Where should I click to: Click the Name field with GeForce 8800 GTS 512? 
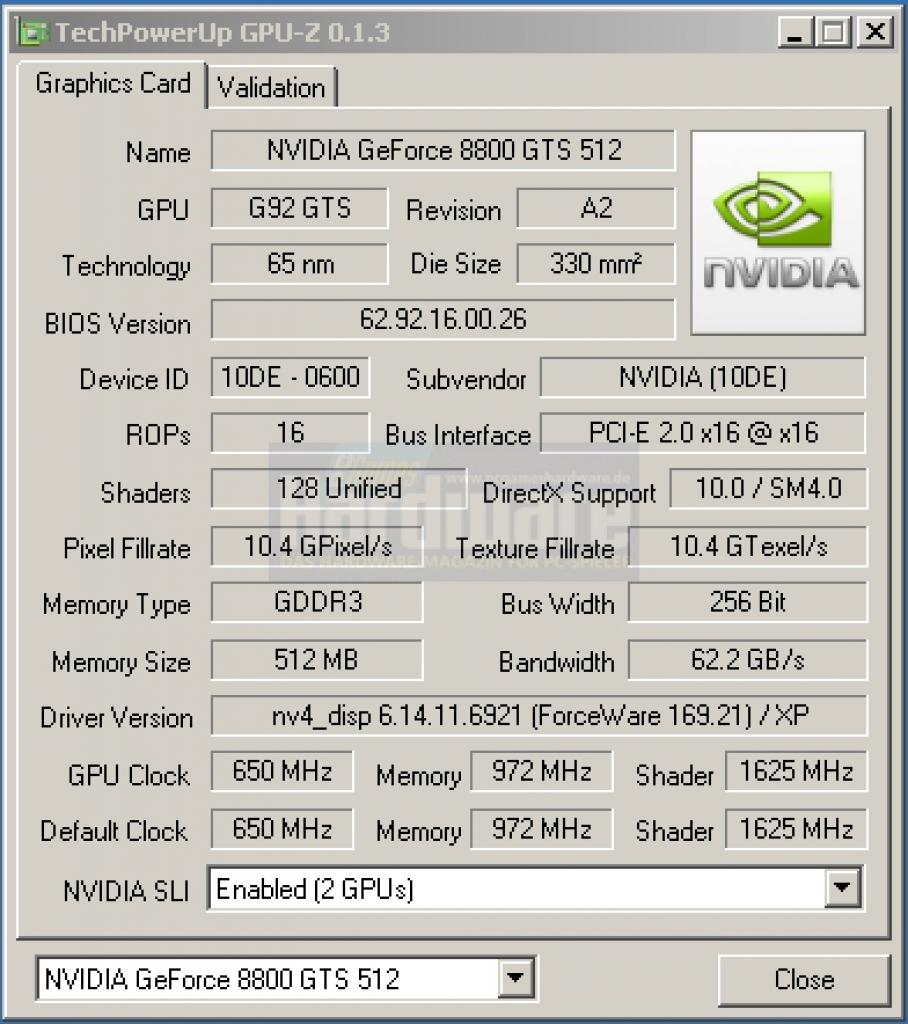pos(443,151)
